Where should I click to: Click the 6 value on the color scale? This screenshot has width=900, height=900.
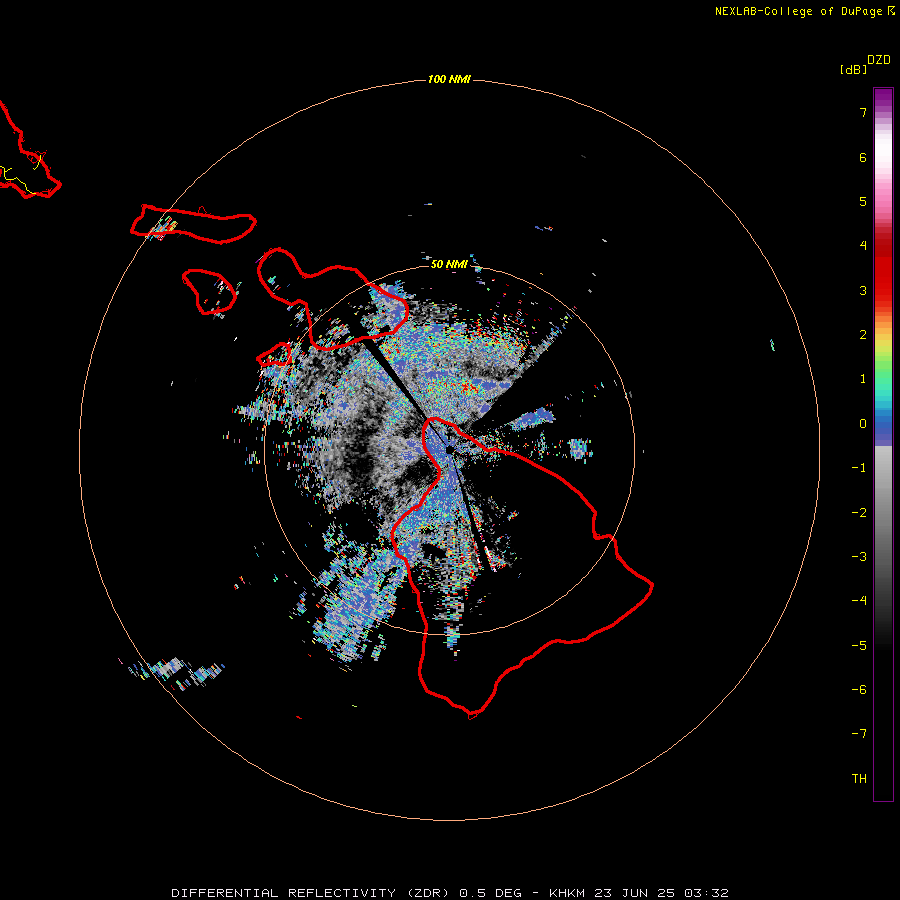pyautogui.click(x=863, y=157)
